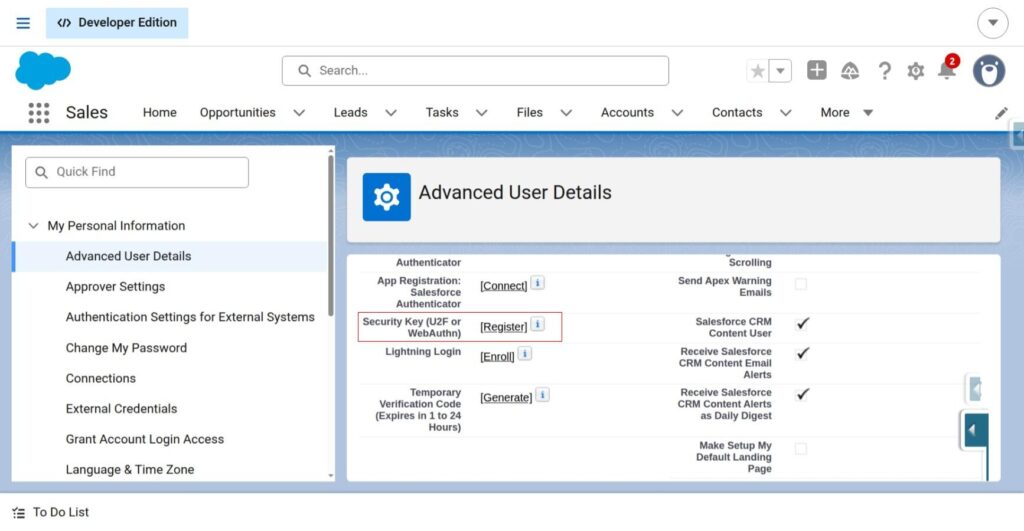Open the Setup gear icon

click(916, 71)
